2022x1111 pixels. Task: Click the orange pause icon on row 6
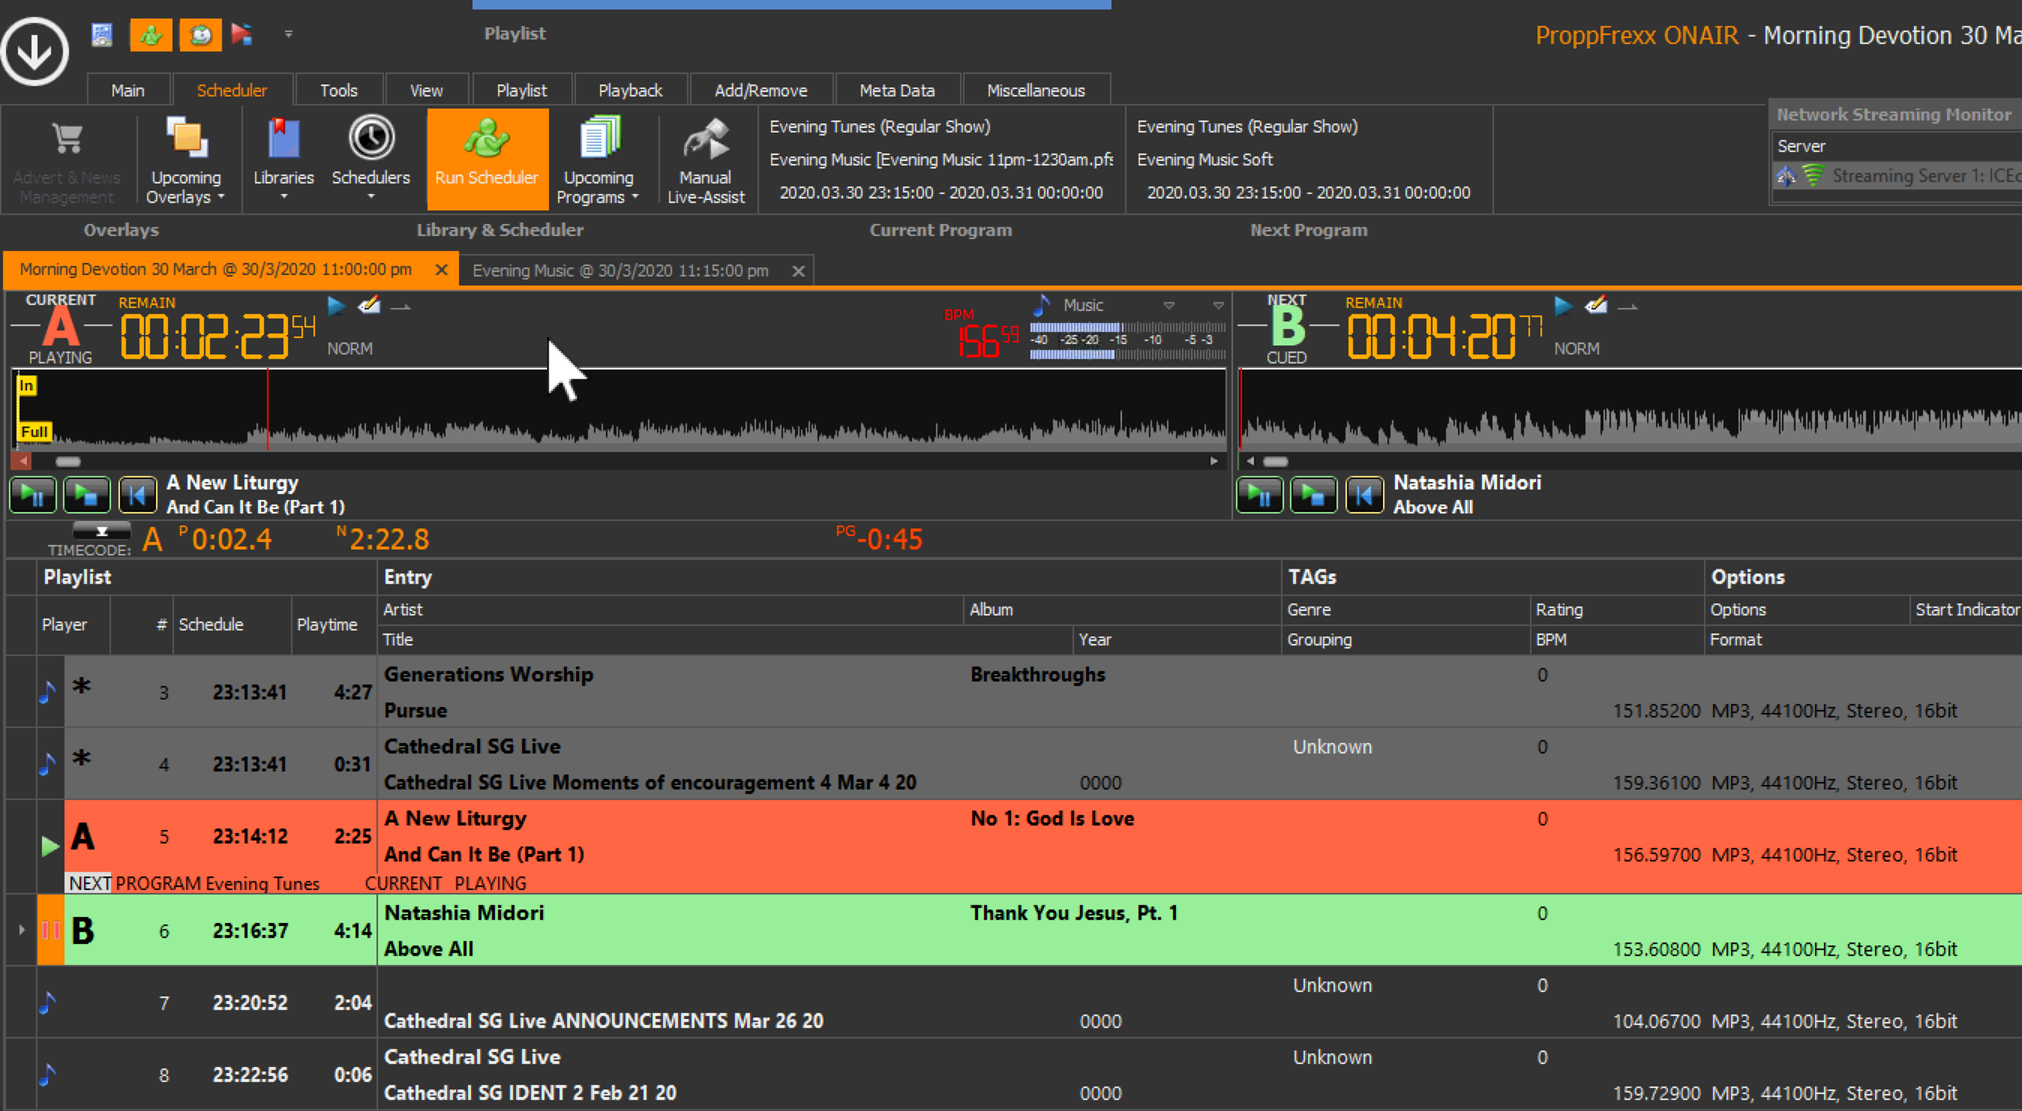click(50, 930)
